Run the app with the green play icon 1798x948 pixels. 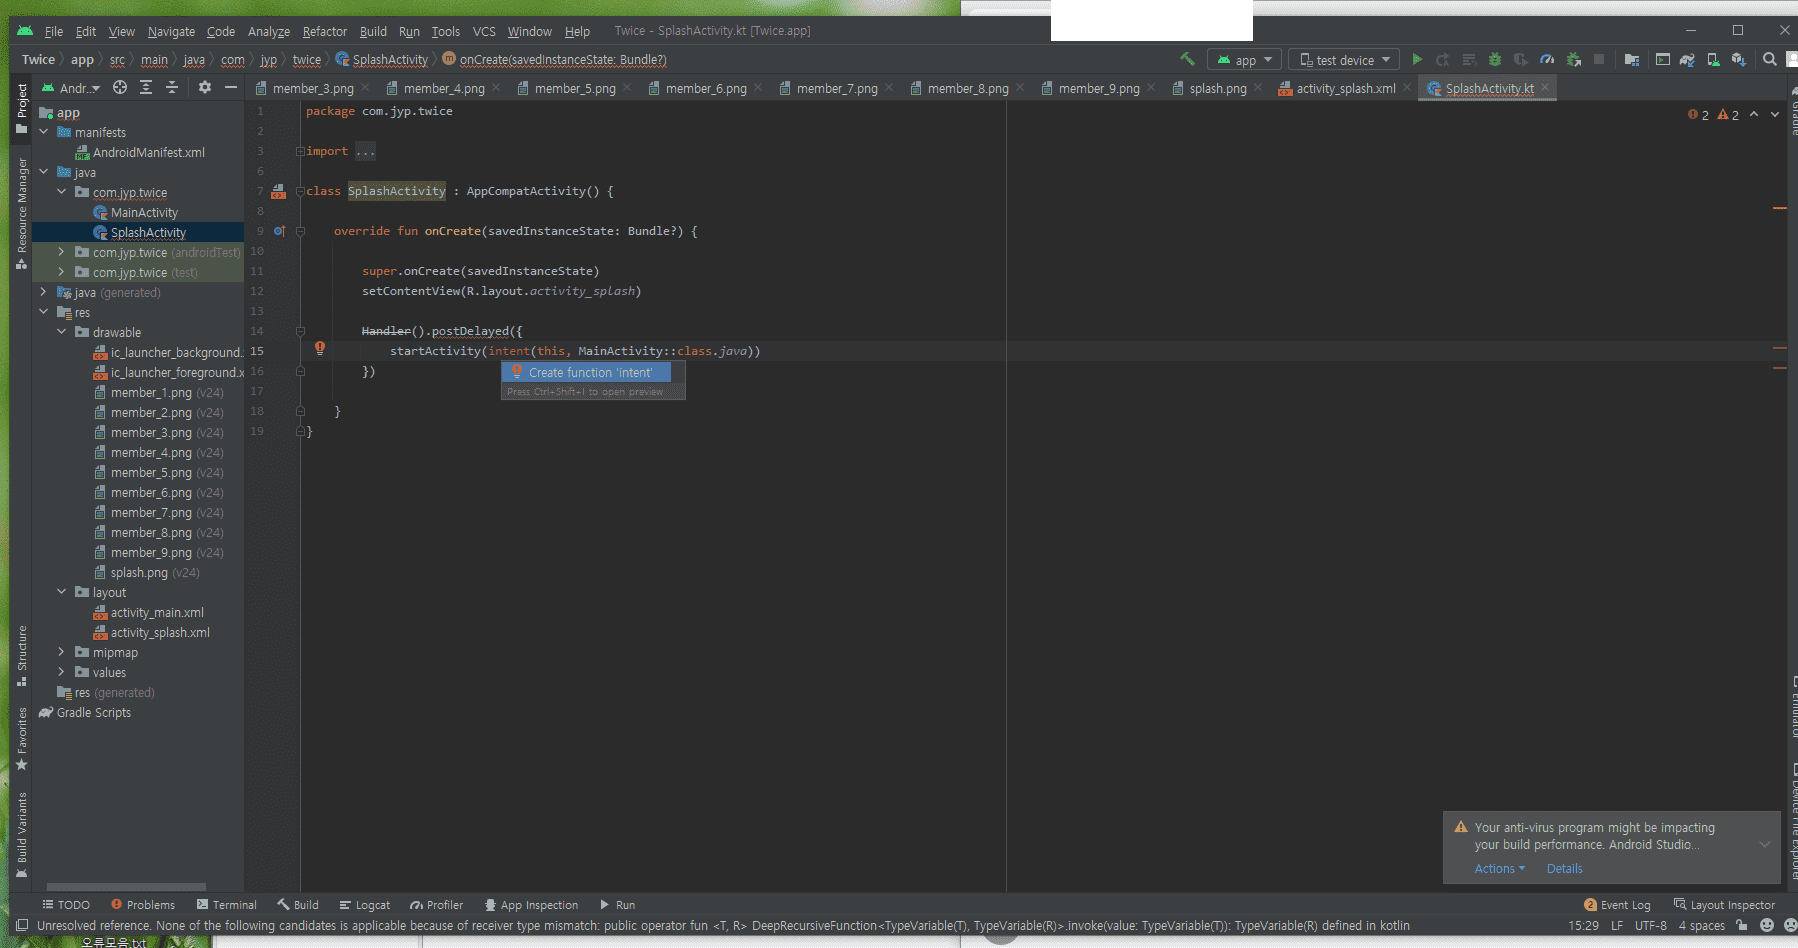pyautogui.click(x=1417, y=59)
